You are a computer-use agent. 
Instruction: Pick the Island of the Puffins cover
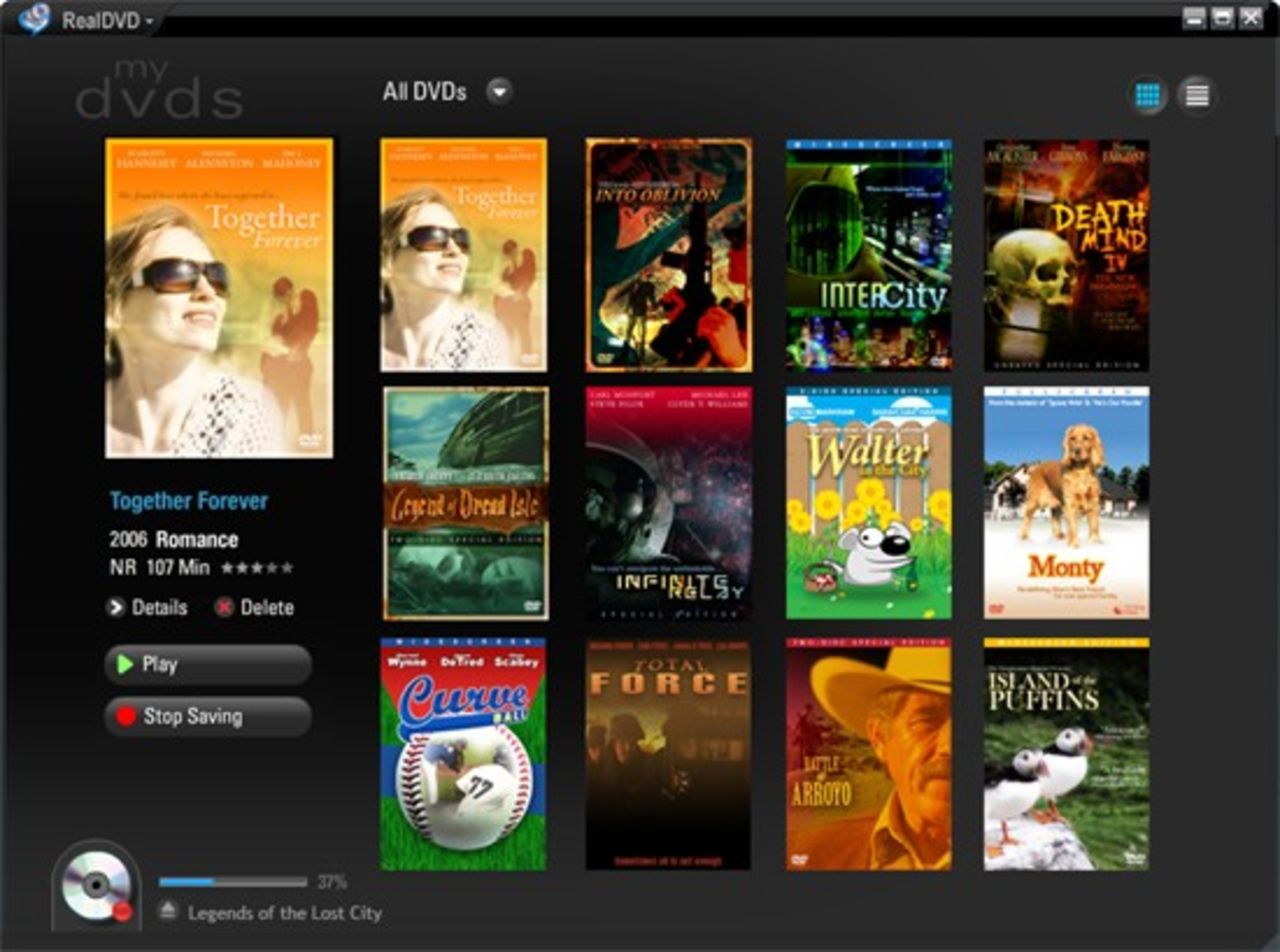pyautogui.click(x=1066, y=754)
